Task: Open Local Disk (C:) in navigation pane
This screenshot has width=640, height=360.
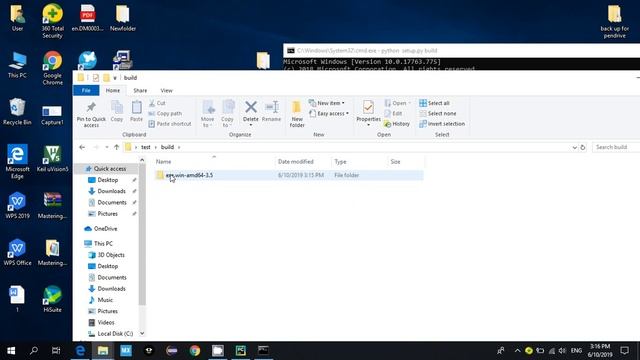Action: coord(115,333)
